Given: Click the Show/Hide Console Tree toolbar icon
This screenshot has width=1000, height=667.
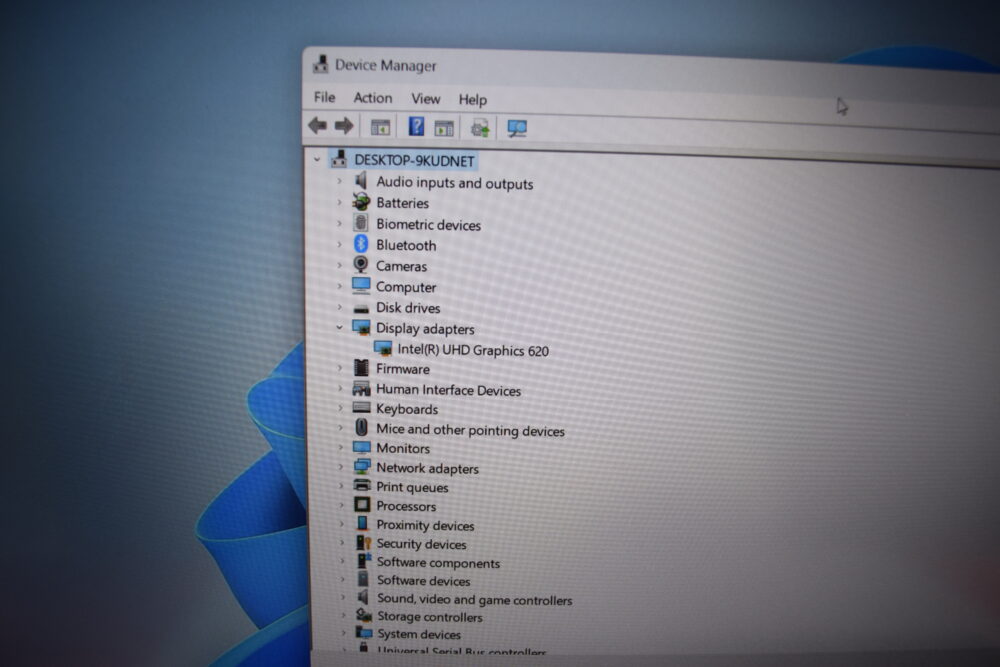Looking at the screenshot, I should click(x=380, y=128).
